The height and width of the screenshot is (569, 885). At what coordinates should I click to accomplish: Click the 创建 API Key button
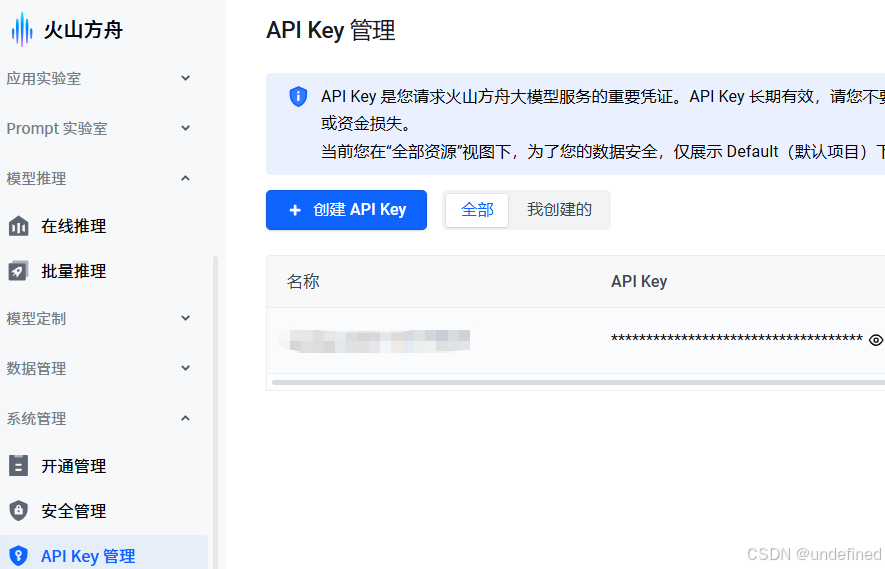[347, 210]
